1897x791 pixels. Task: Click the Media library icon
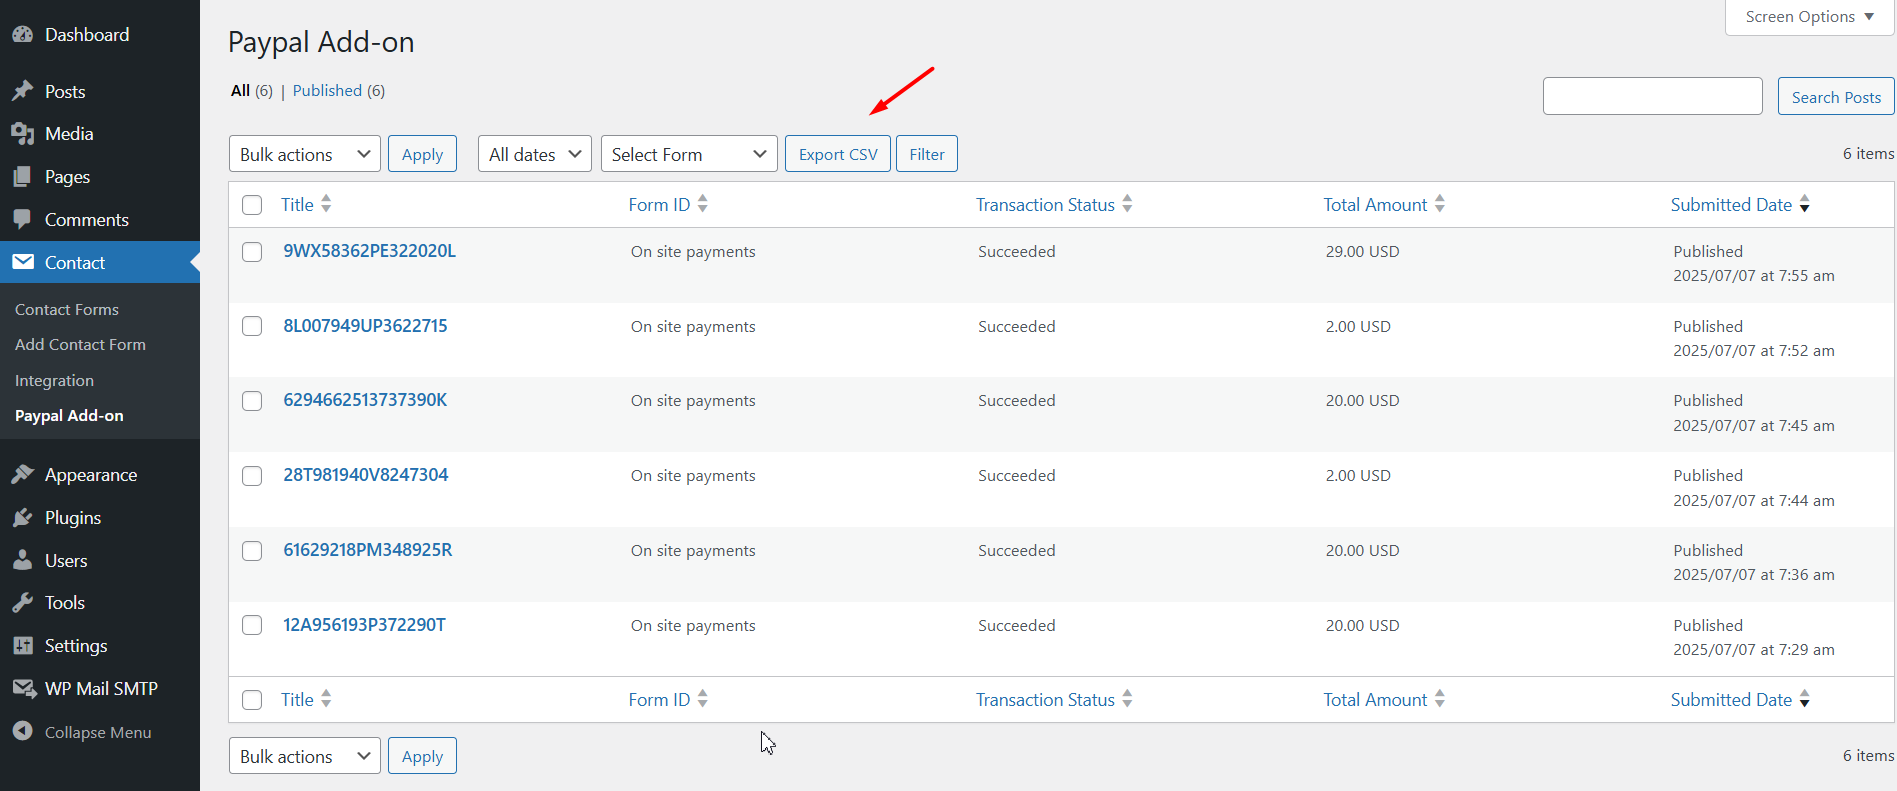pyautogui.click(x=23, y=134)
